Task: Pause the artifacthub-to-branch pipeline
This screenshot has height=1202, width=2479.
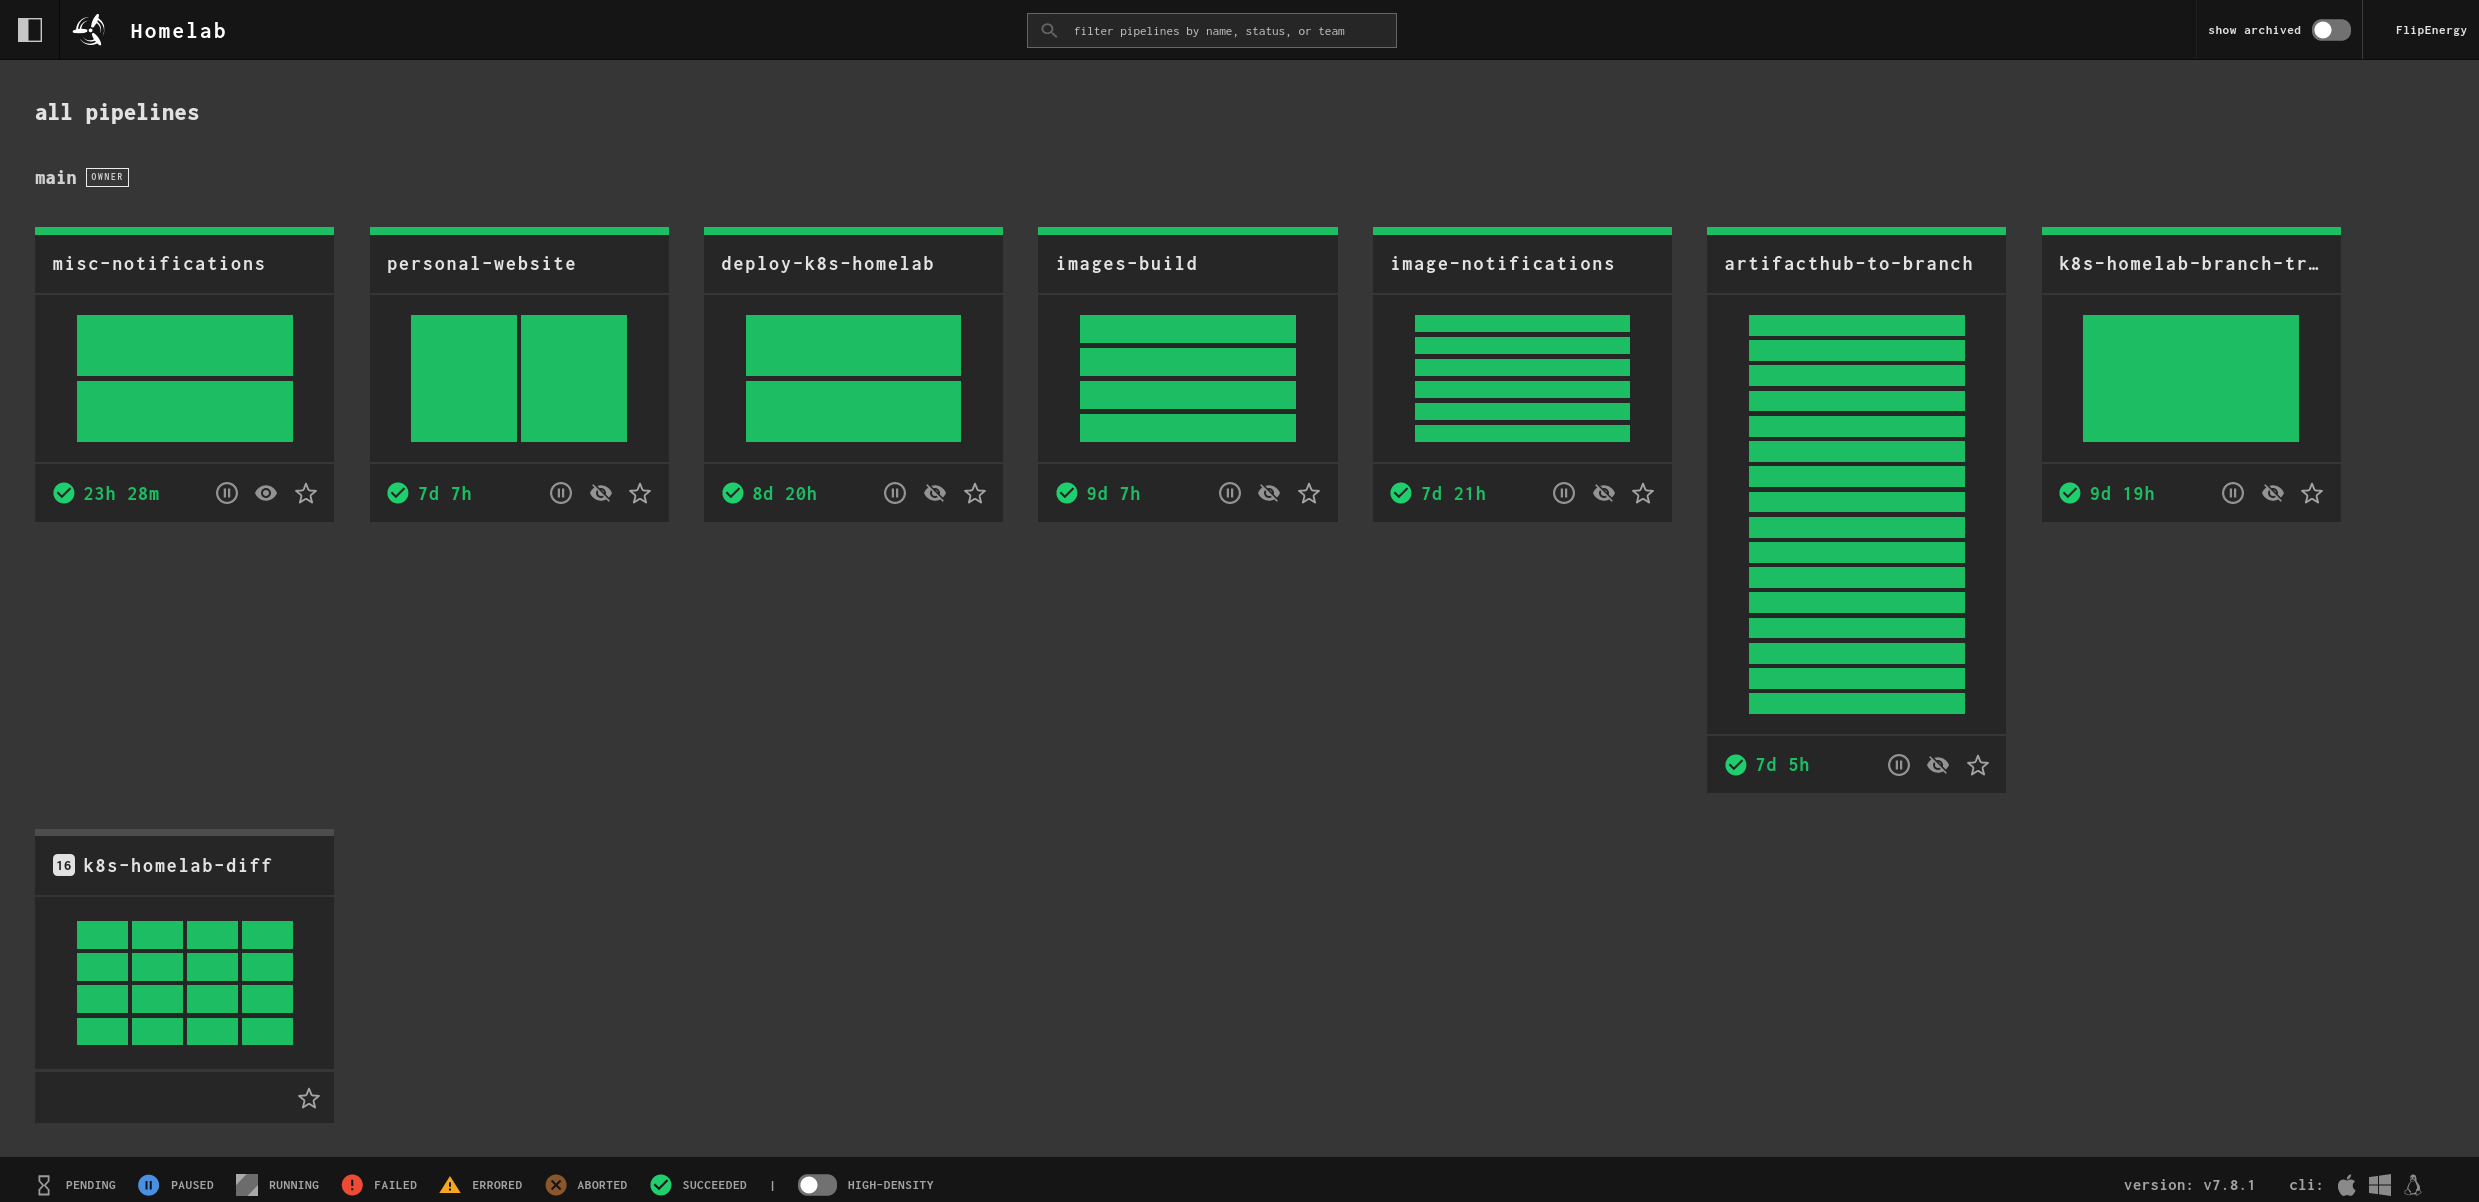Action: coord(1898,764)
